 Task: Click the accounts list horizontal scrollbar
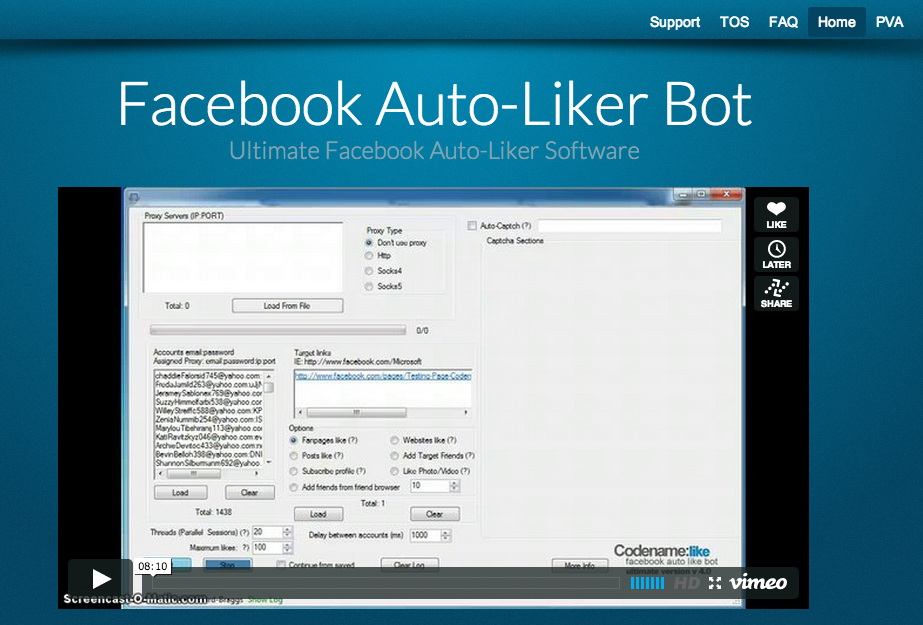pos(208,473)
